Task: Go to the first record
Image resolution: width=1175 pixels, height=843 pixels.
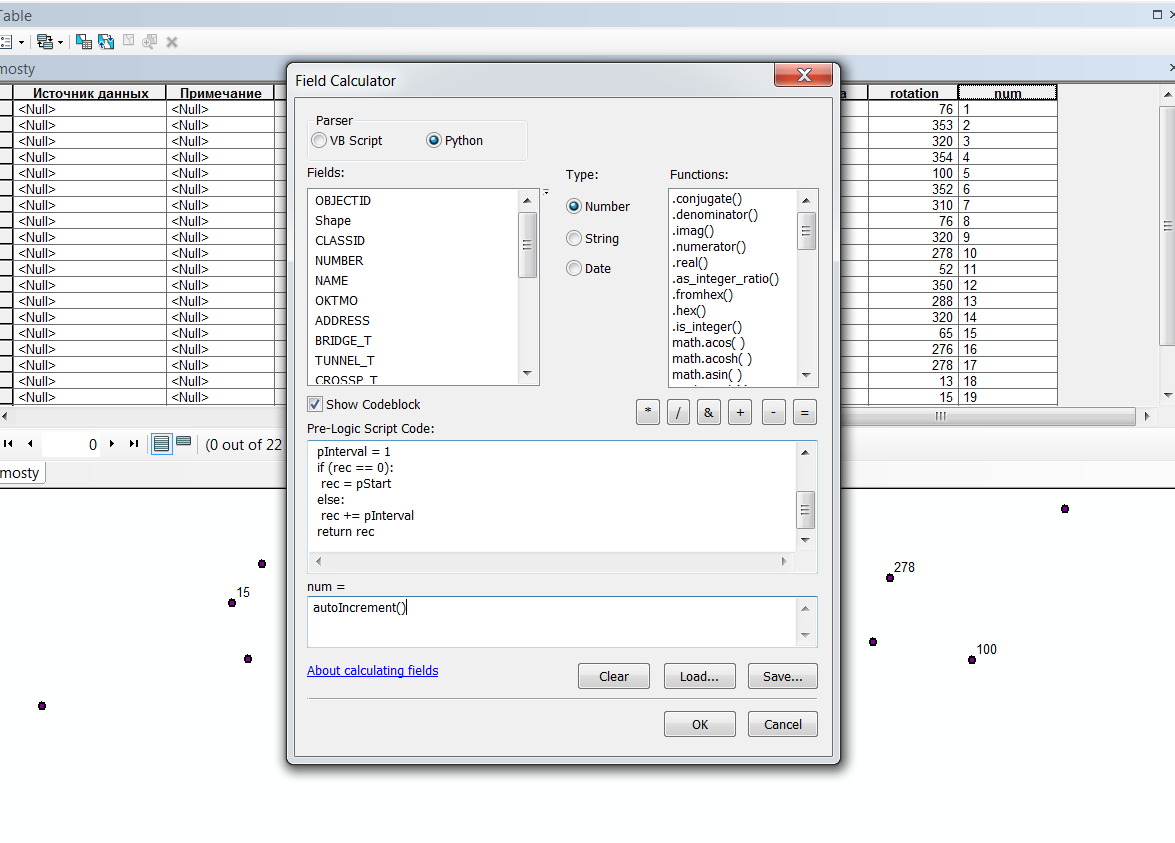Action: pos(8,444)
